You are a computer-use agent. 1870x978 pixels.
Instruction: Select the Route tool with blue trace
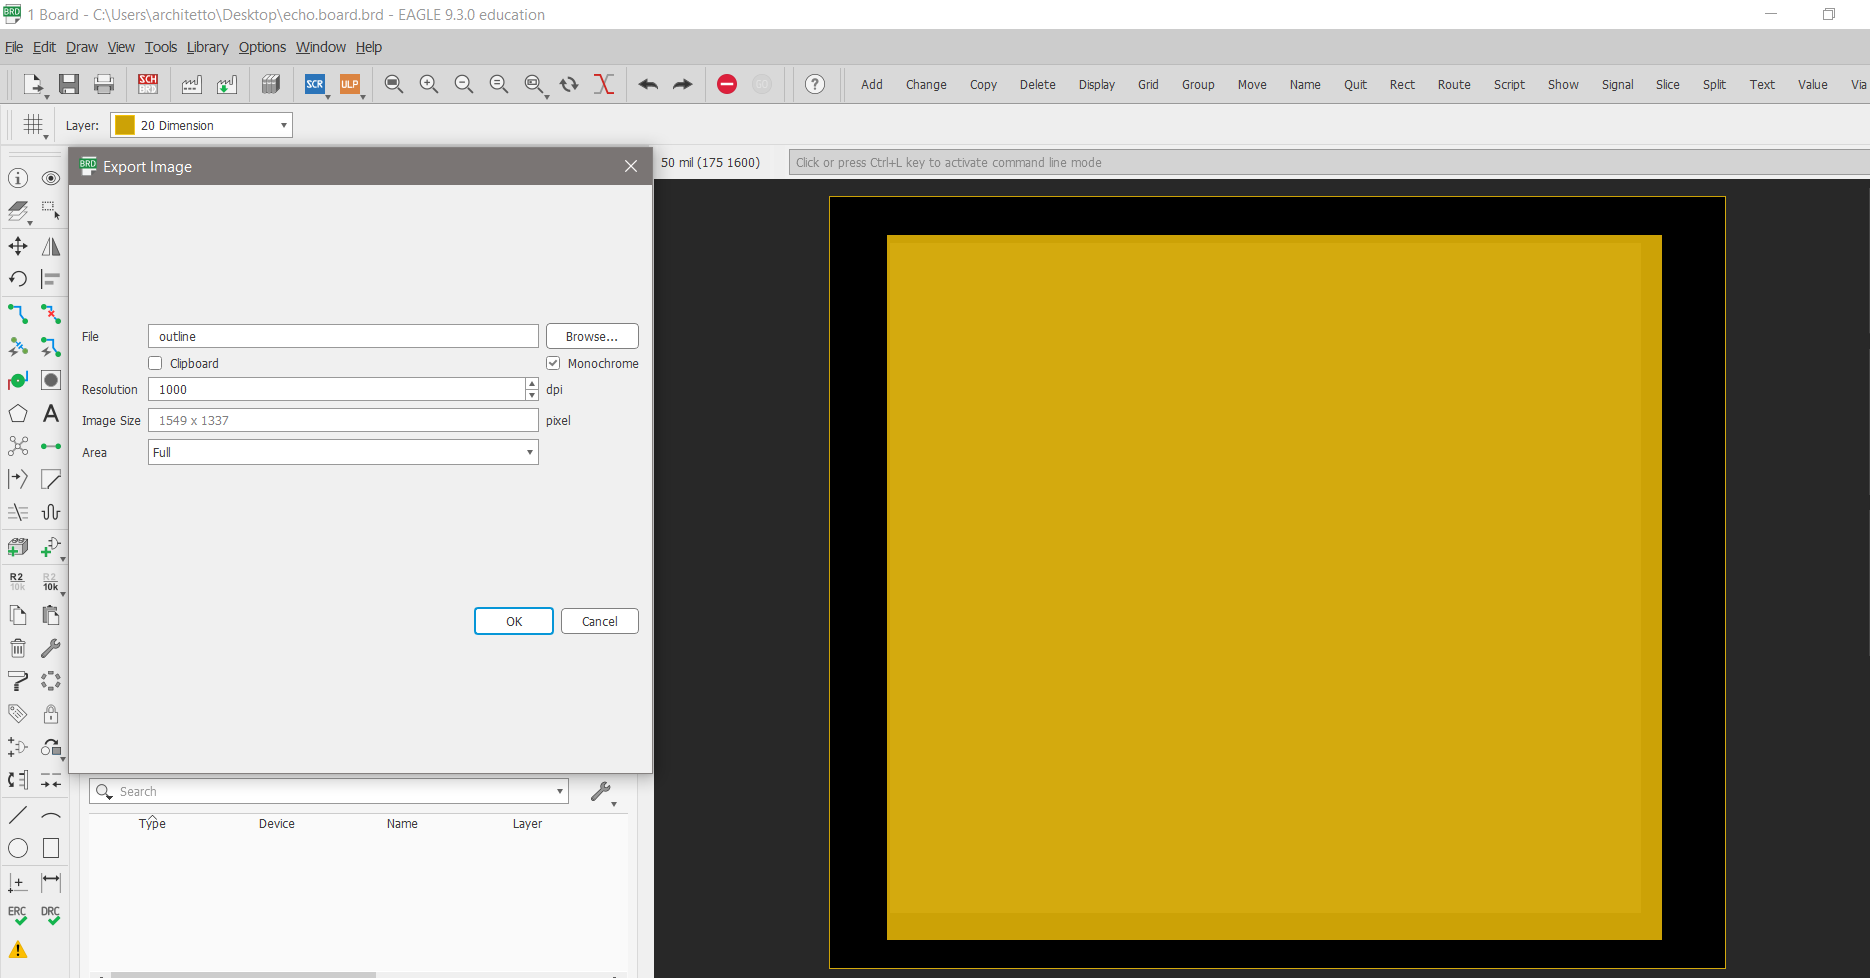[18, 313]
